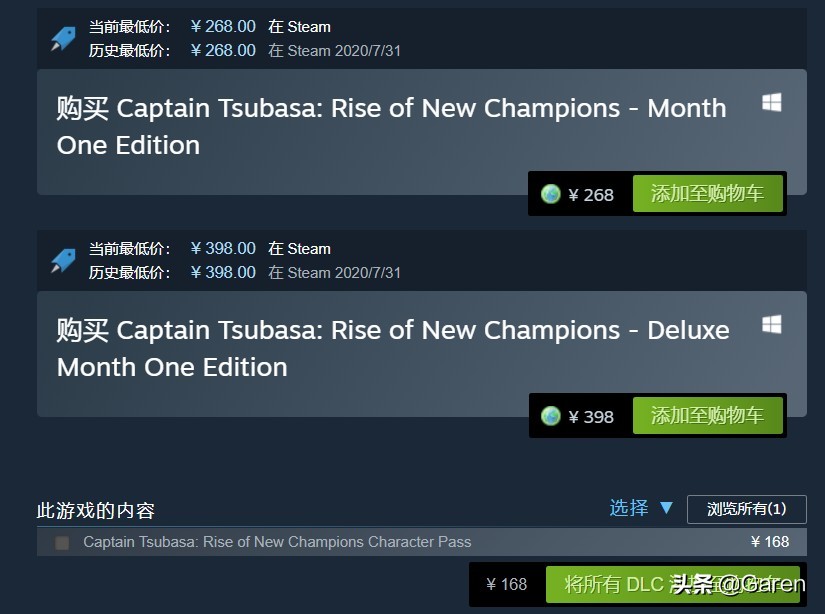
Task: Open the Captain Tsubasa Character Pass DLC link
Action: pos(277,542)
